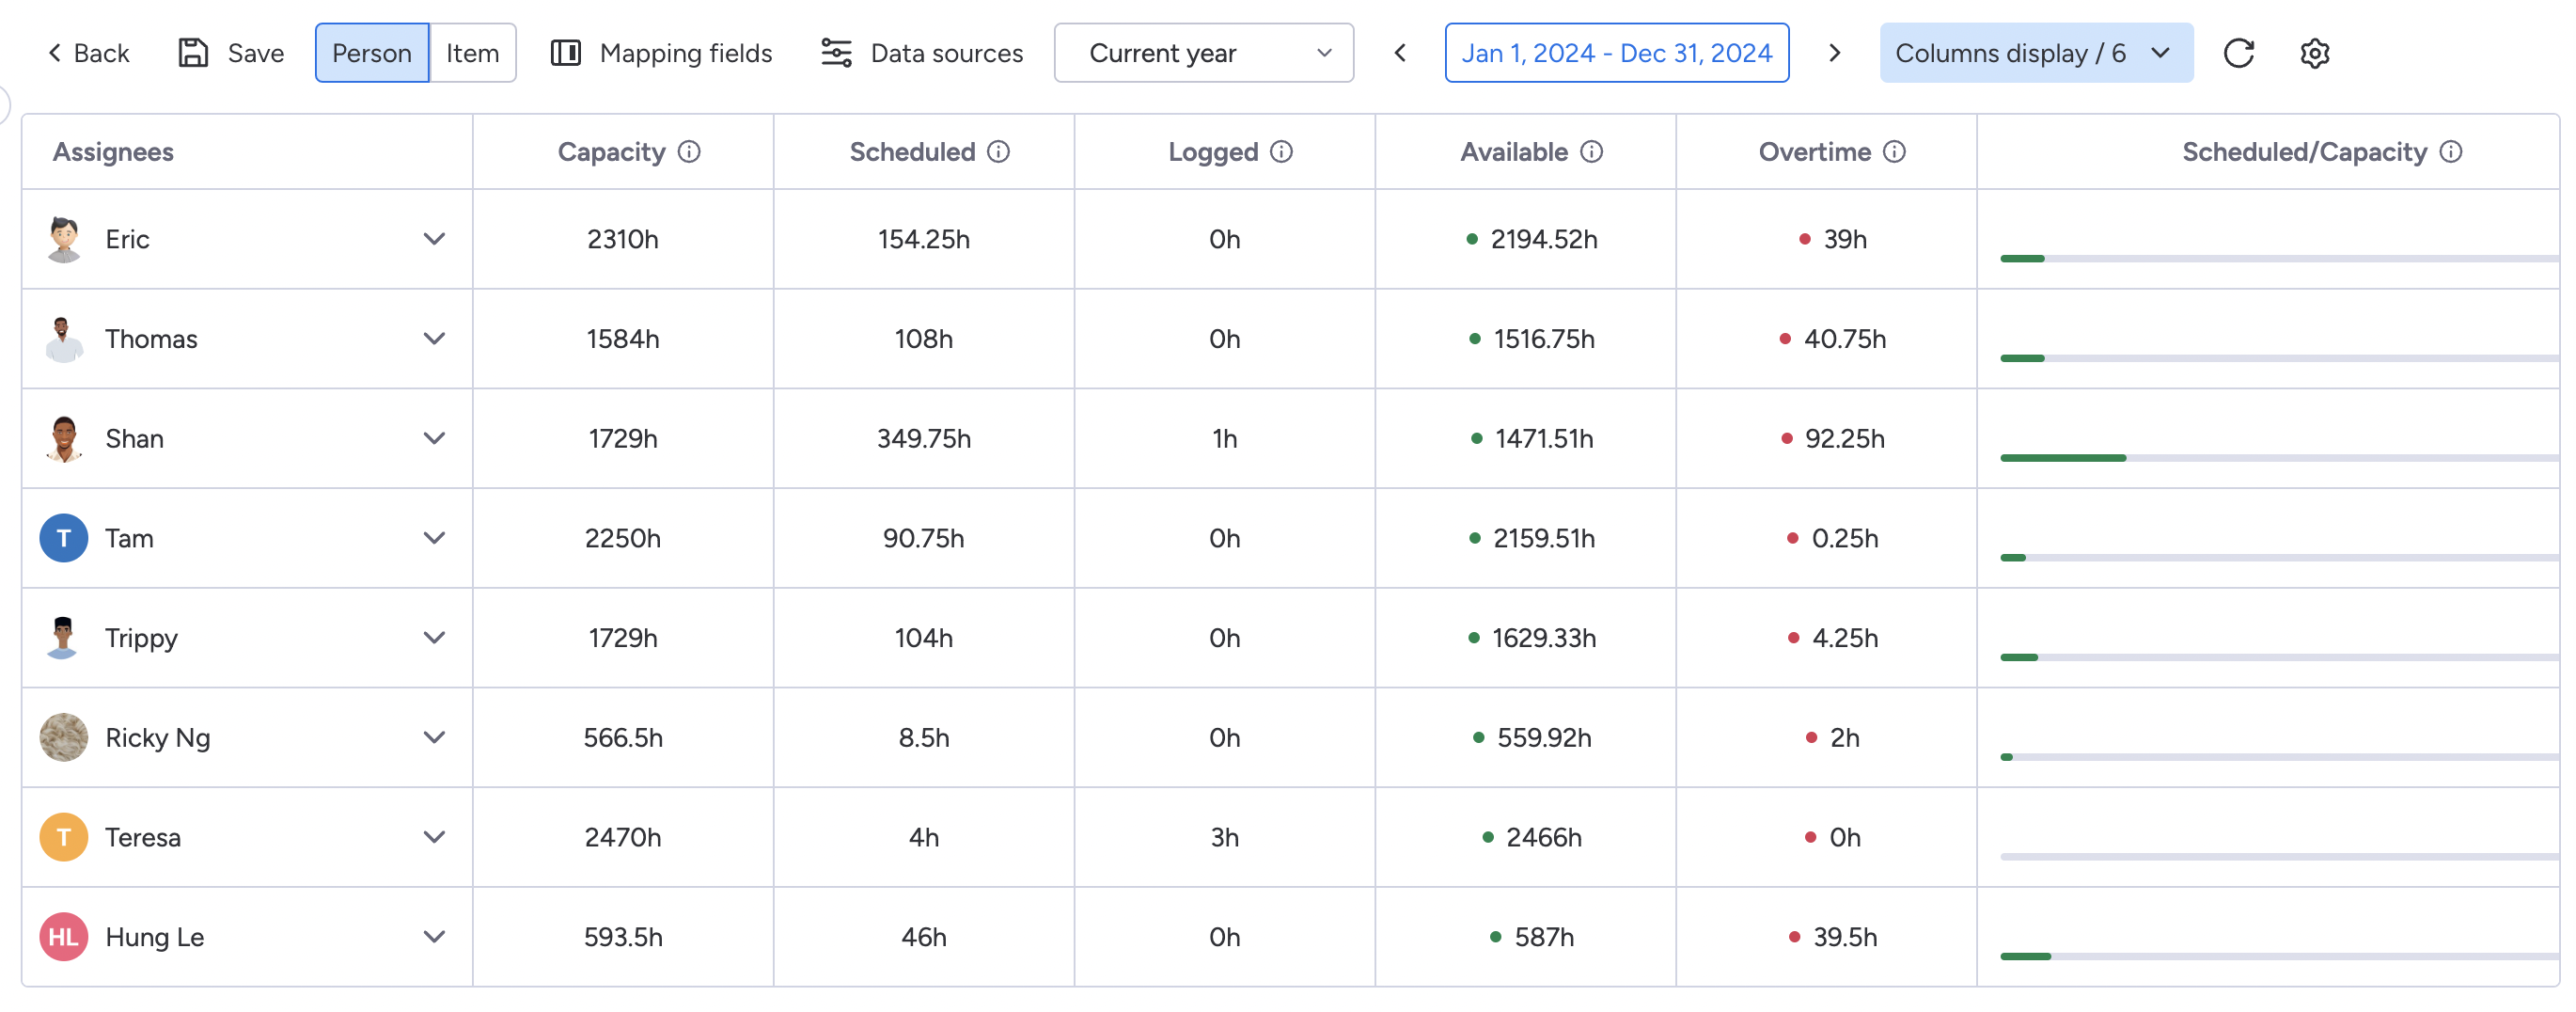
Task: Click the Capacity info icon
Action: pos(689,152)
